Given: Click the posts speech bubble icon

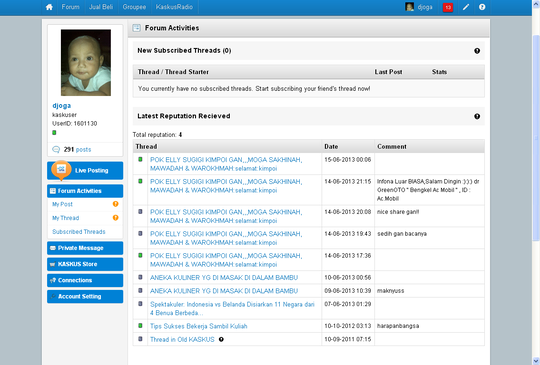Looking at the screenshot, I should [56, 149].
